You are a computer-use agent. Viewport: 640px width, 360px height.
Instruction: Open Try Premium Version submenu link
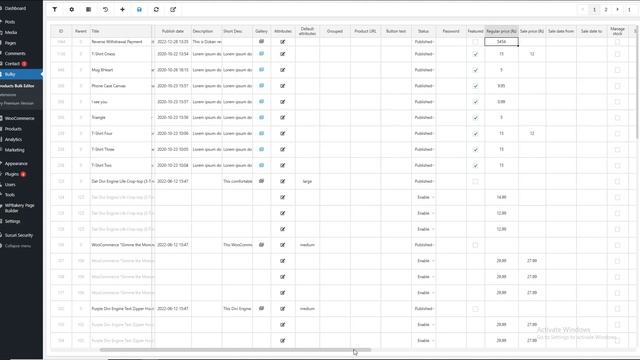(17, 103)
